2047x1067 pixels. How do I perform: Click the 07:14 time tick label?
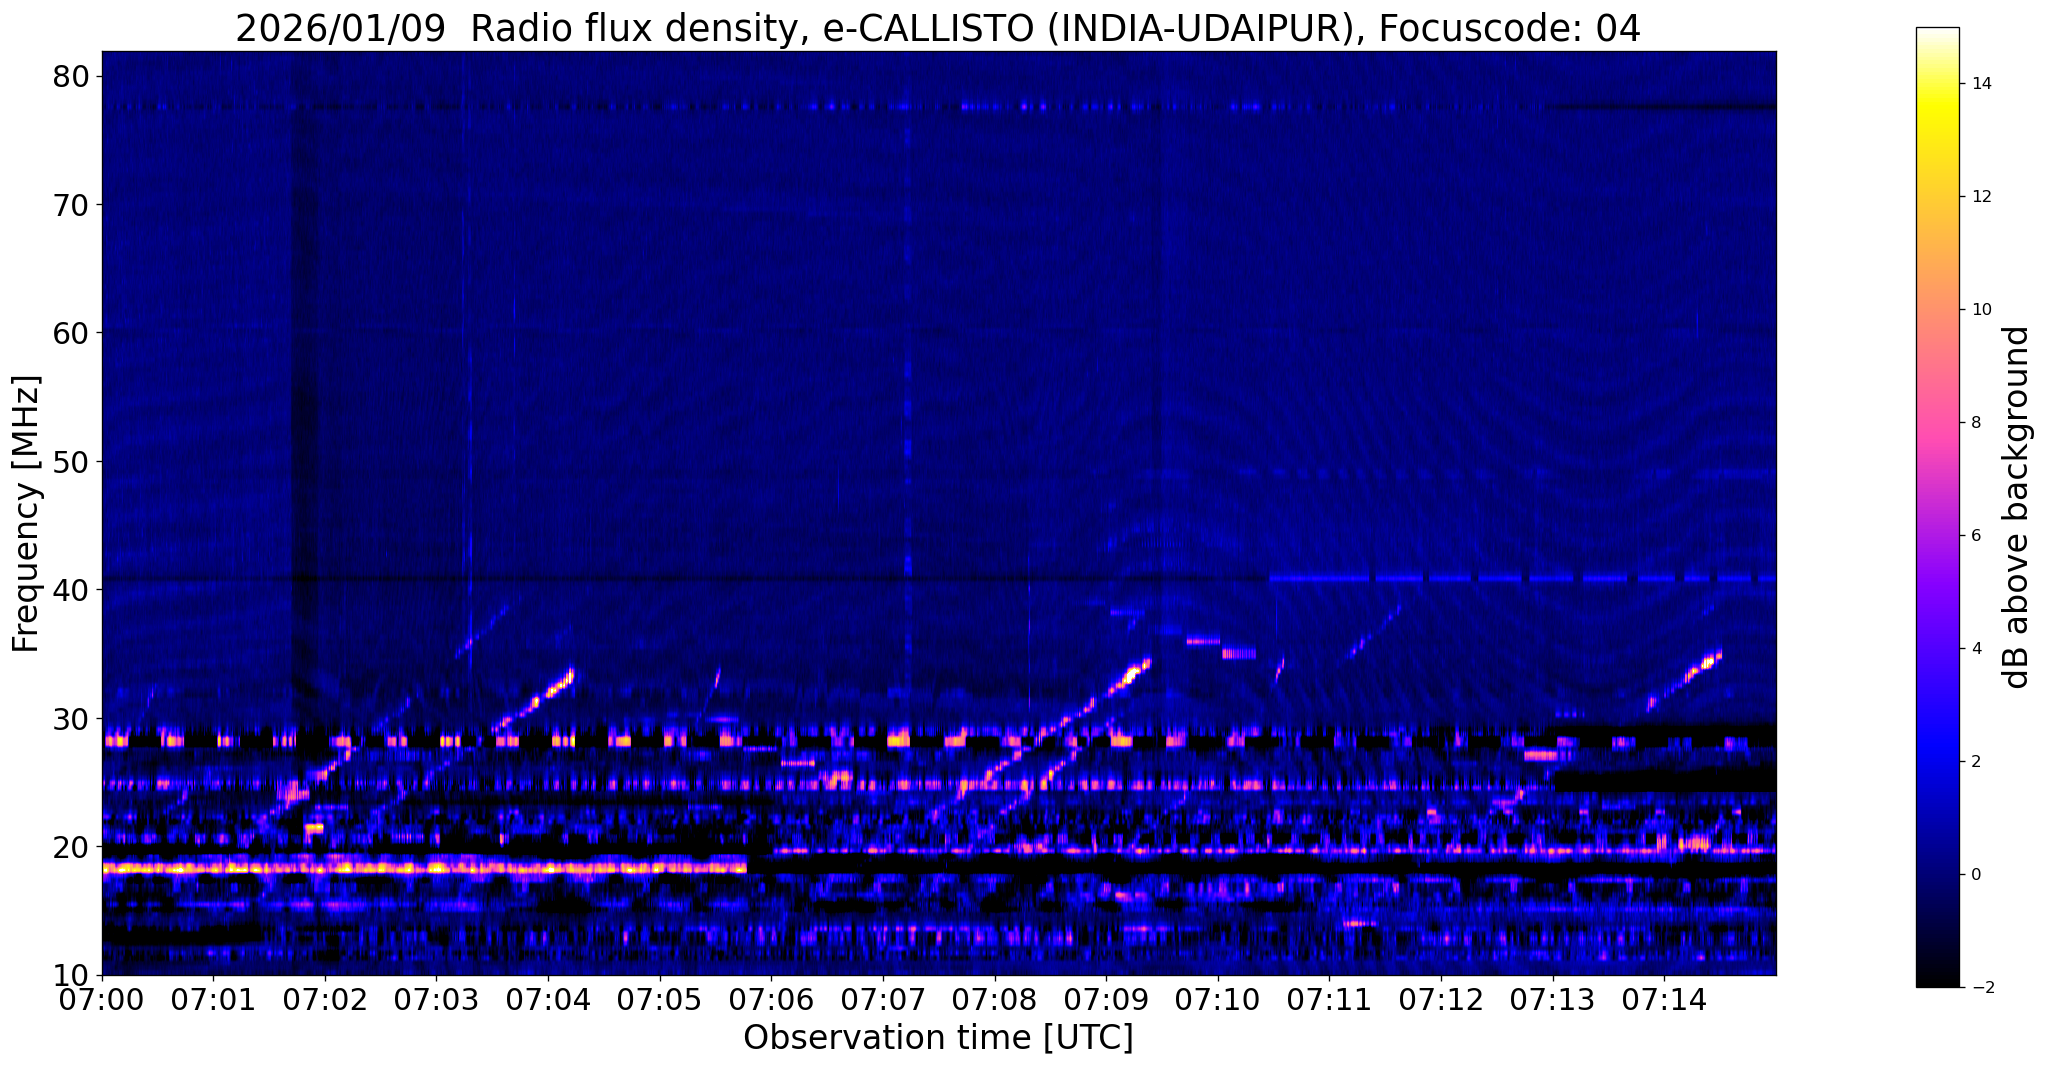tap(1664, 999)
